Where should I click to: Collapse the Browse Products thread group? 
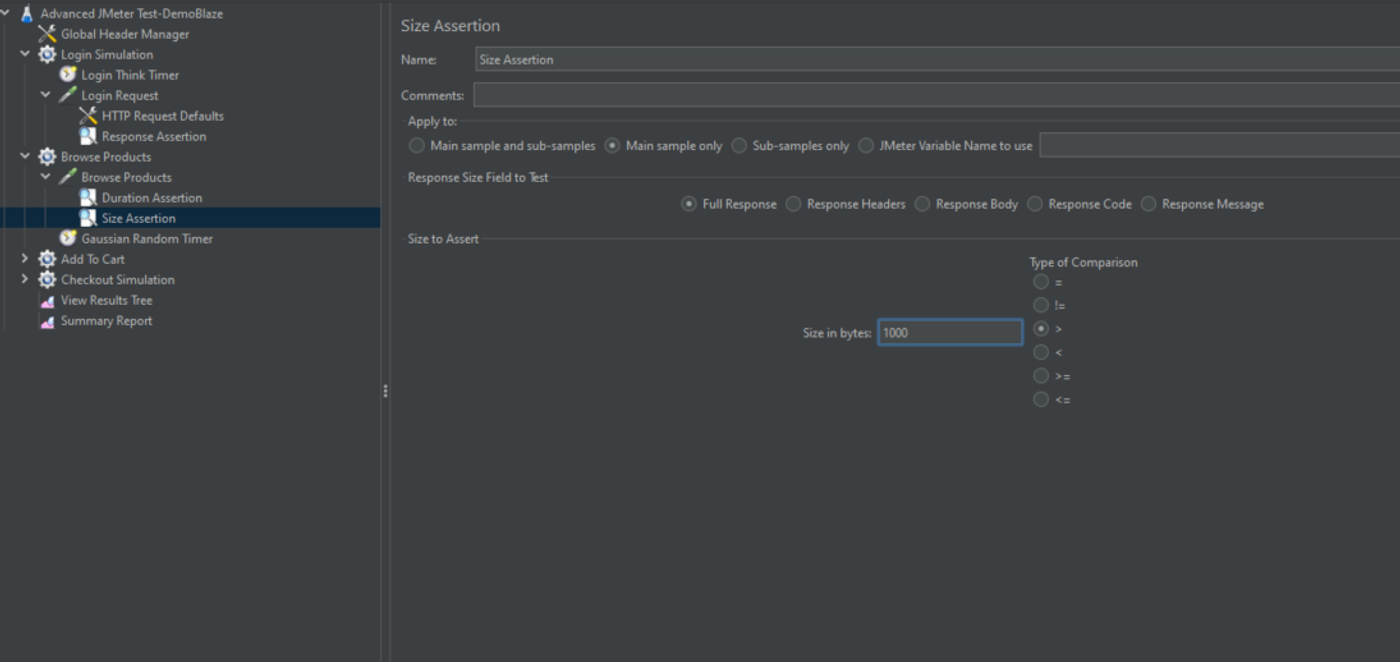point(25,156)
